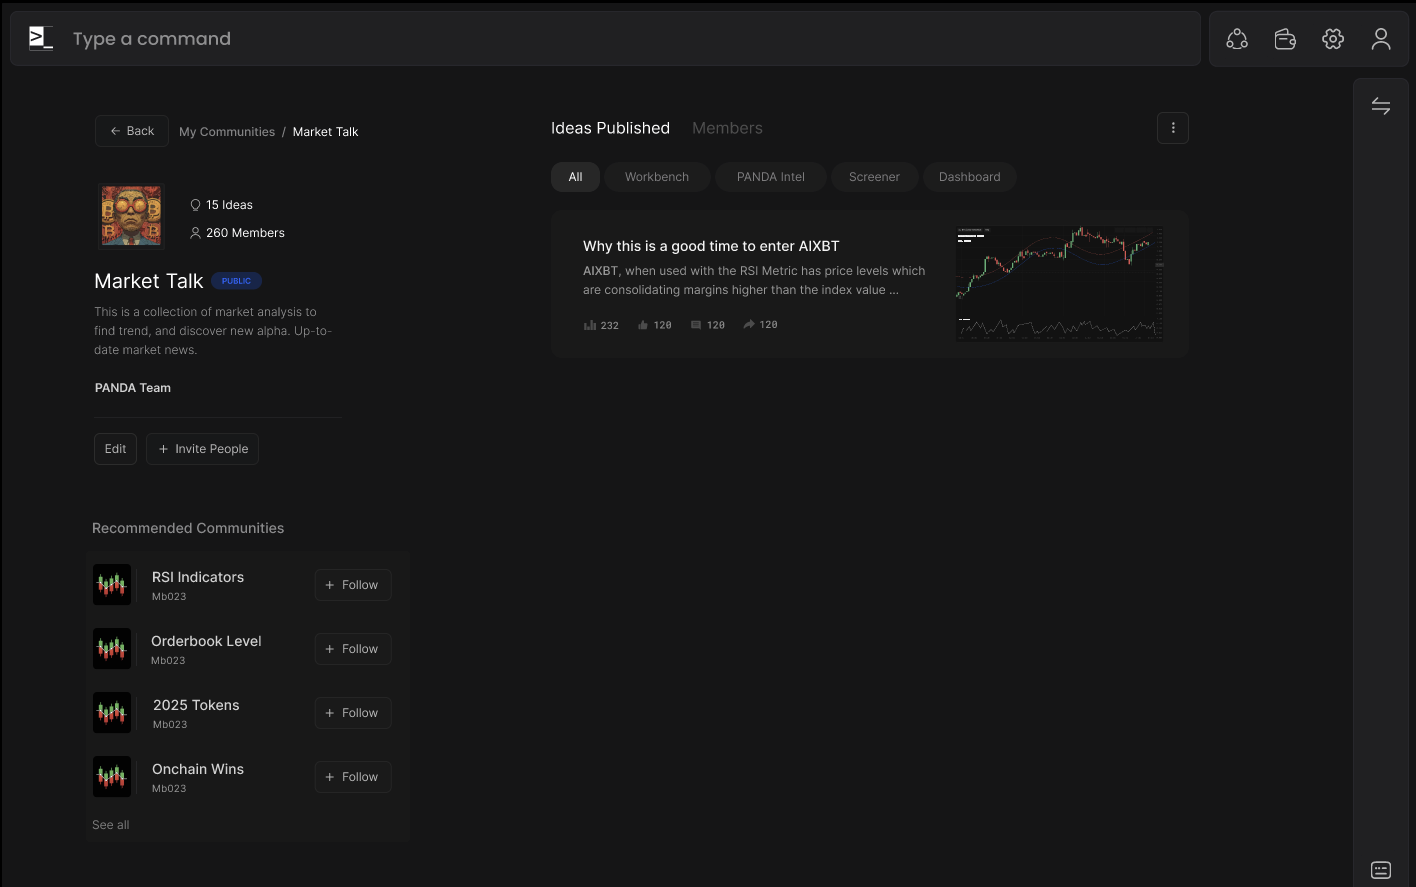Screen dimensions: 1416x887
Task: Click the terminal command prompt icon
Action: (41, 39)
